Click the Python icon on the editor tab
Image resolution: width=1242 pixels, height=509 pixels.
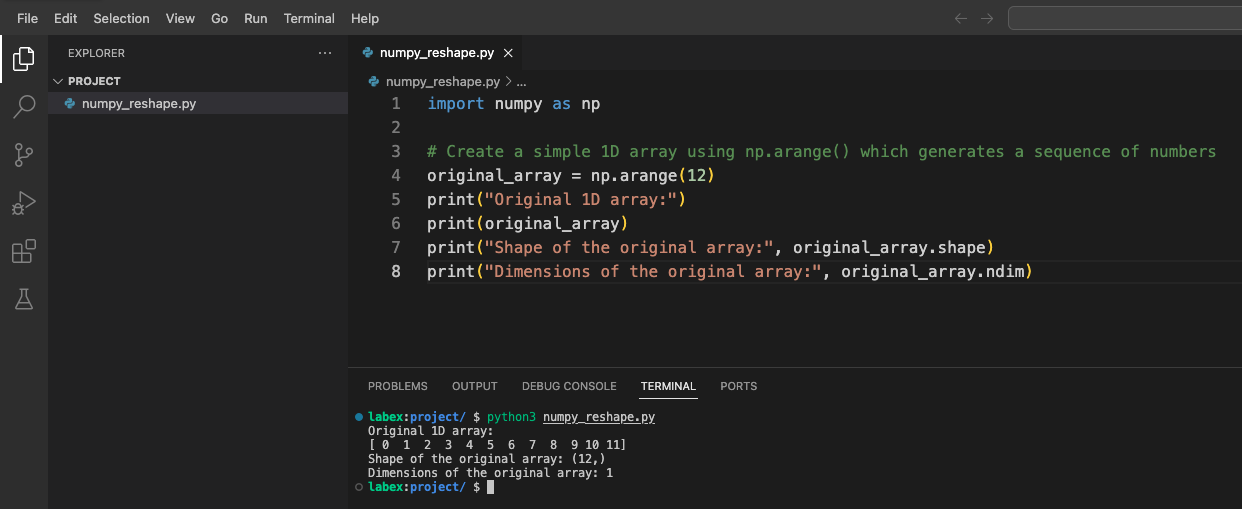368,53
